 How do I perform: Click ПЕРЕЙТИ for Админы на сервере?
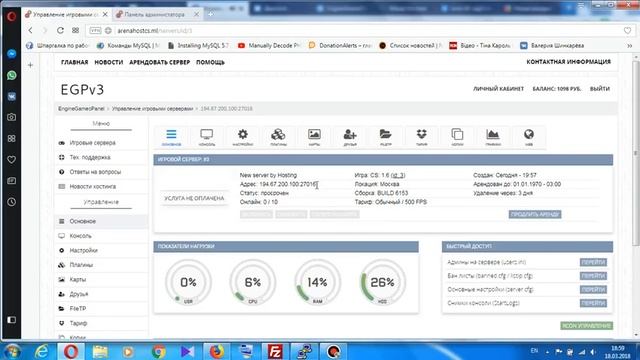coord(593,262)
